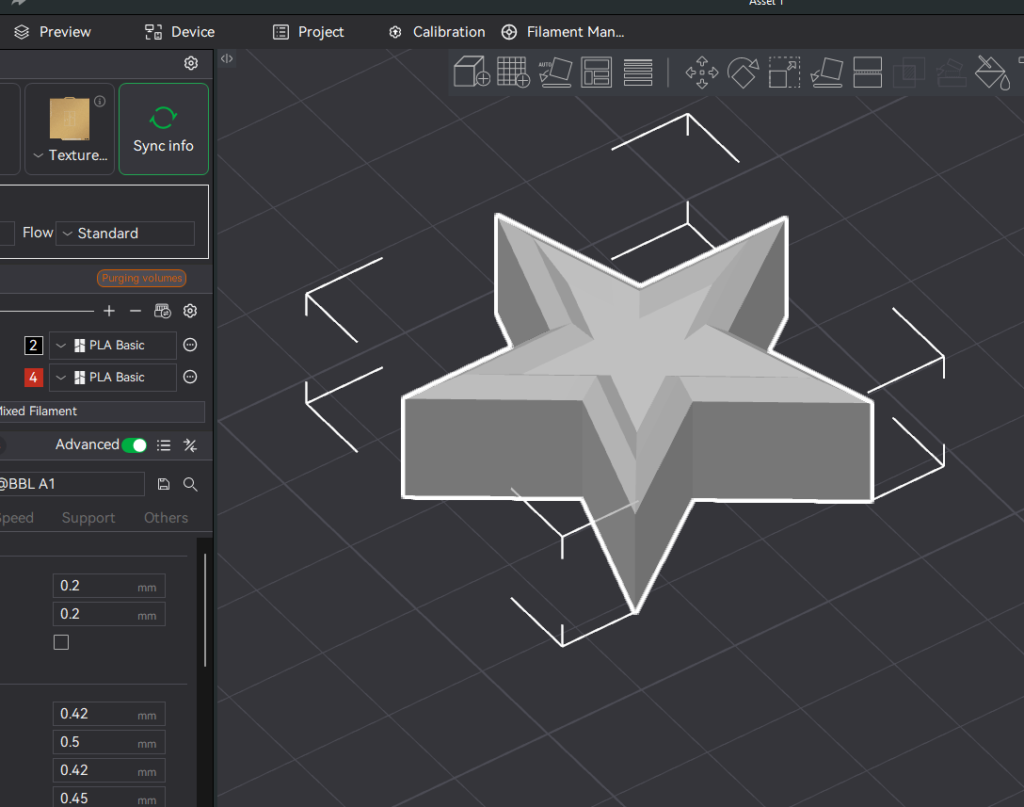This screenshot has height=807, width=1024.
Task: Click the Sync info button
Action: coord(163,129)
